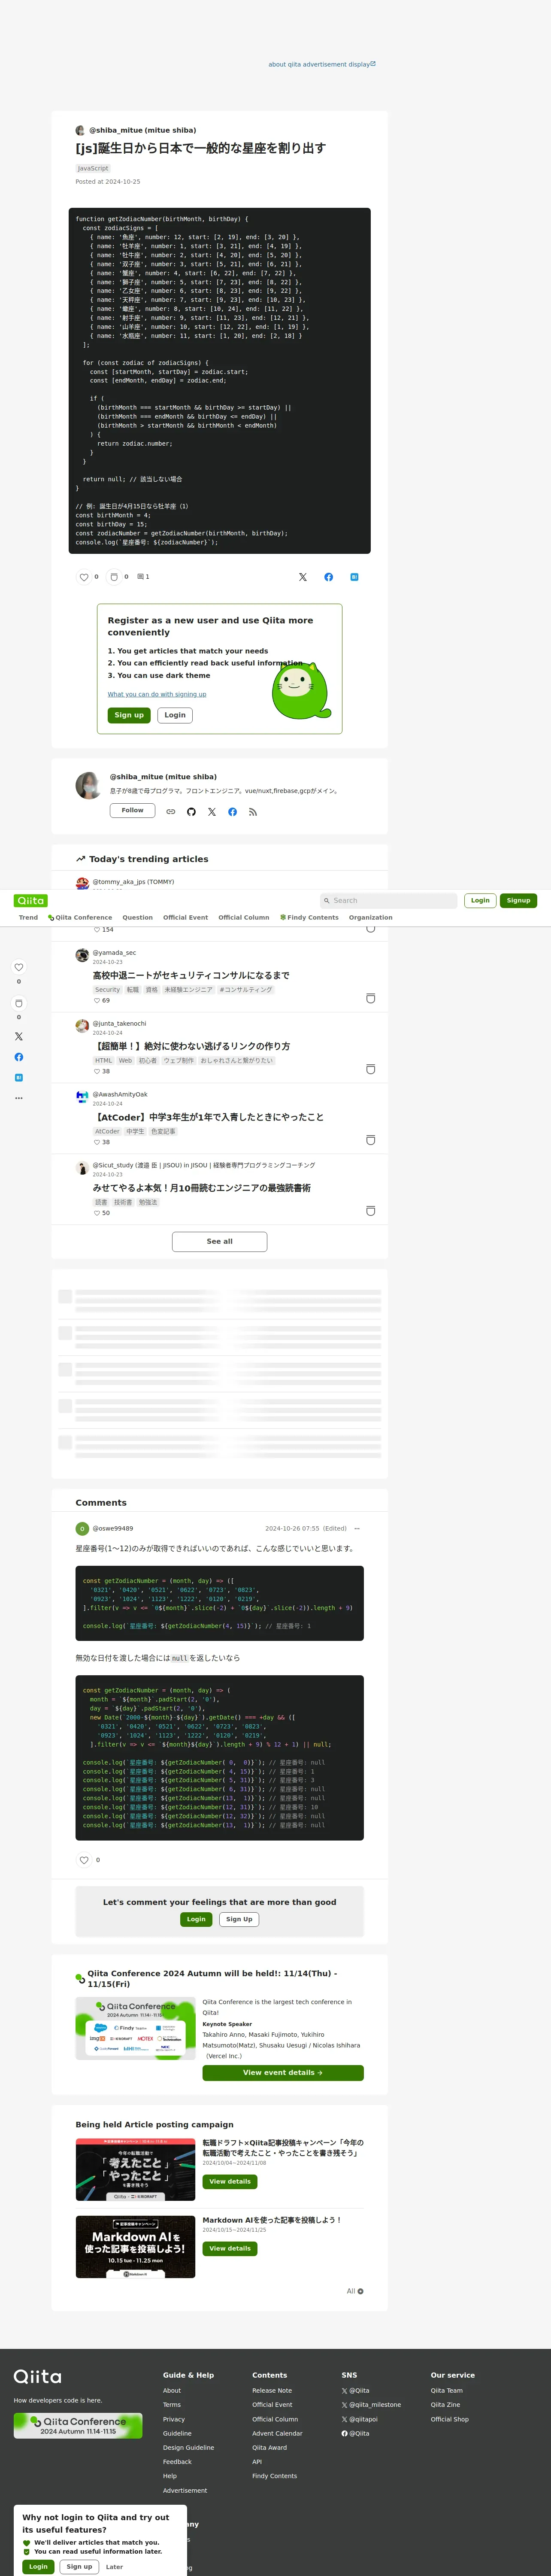
Task: Click Login under 'Let's comment your feelings'
Action: tap(196, 1919)
